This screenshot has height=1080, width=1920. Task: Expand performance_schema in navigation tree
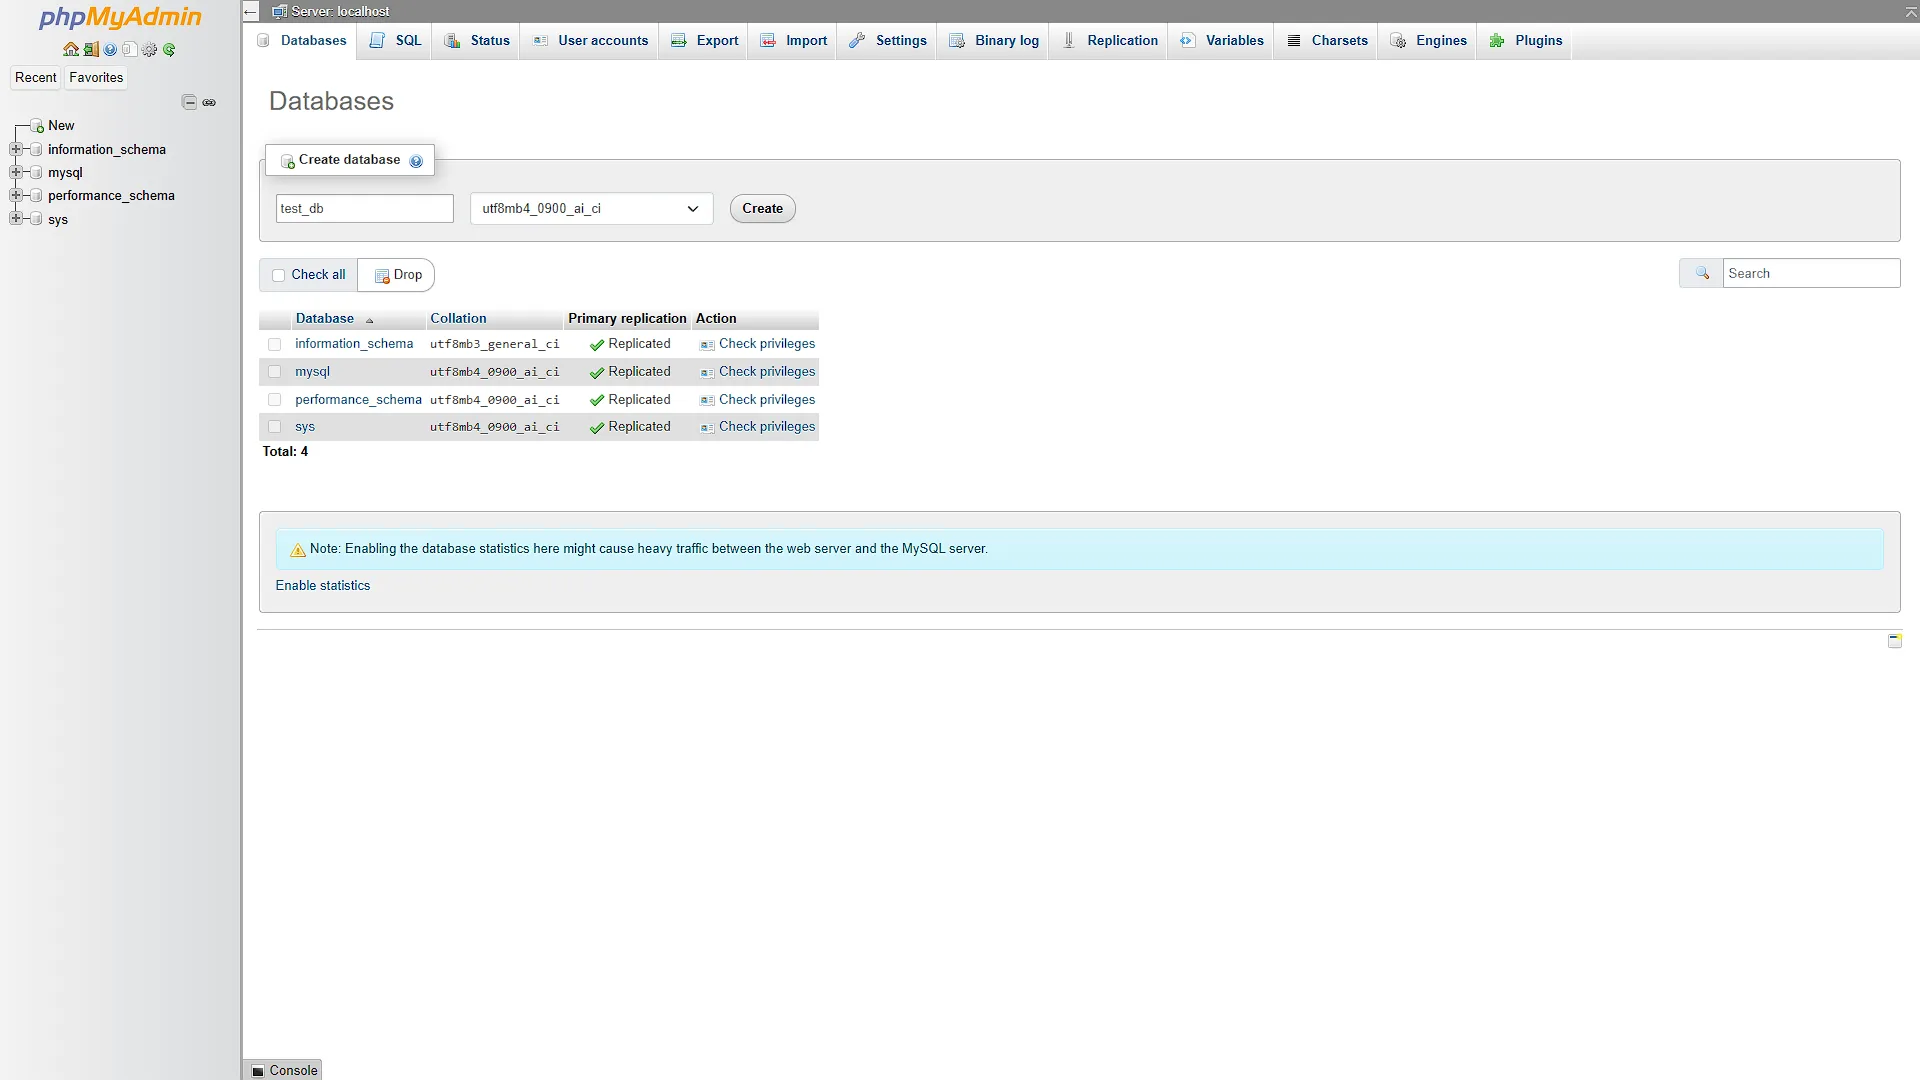[15, 195]
